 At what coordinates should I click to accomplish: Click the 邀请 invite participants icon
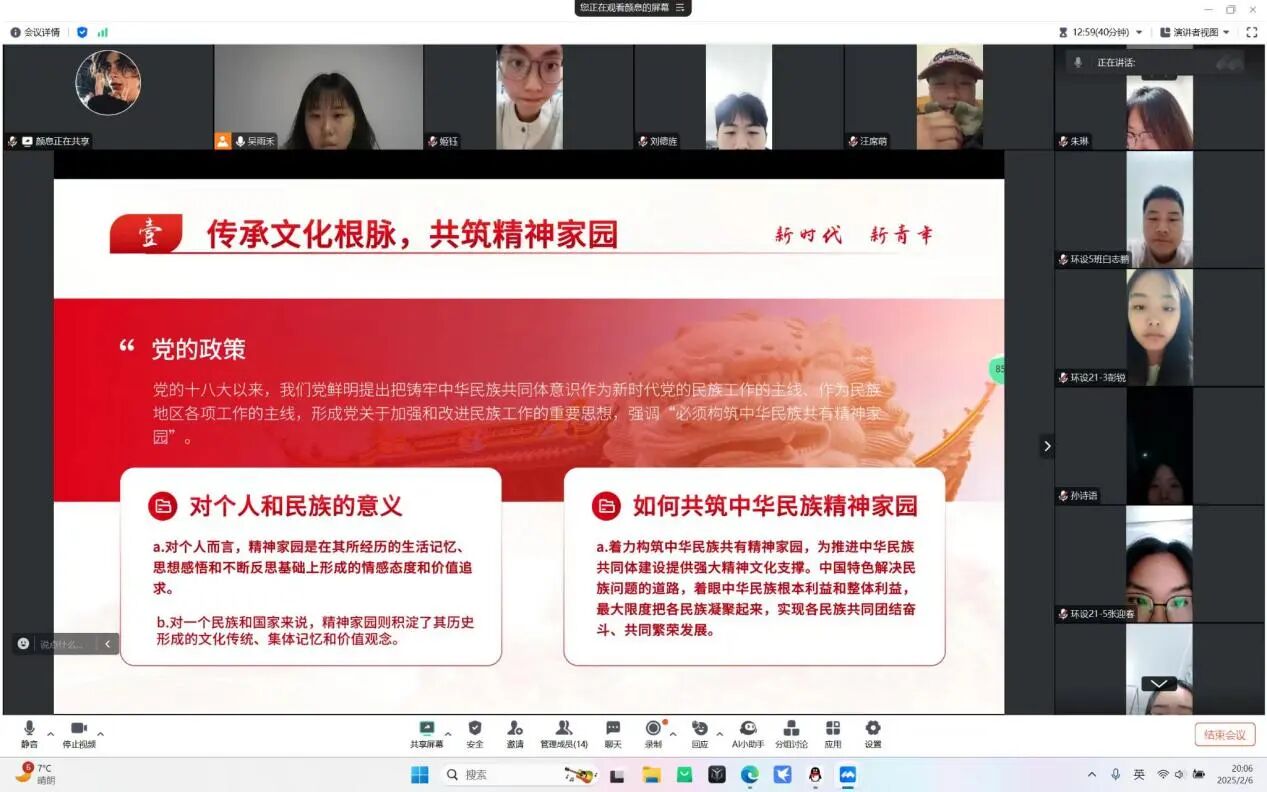tap(514, 733)
